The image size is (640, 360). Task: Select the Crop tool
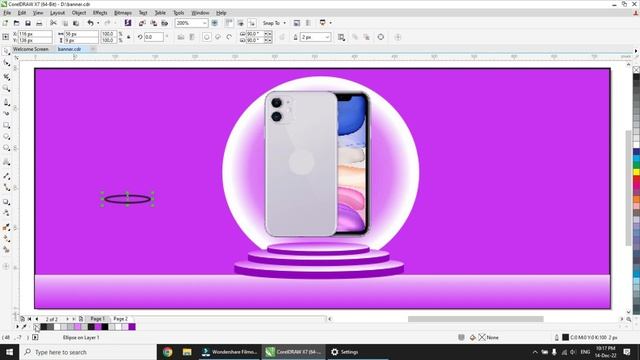6,77
